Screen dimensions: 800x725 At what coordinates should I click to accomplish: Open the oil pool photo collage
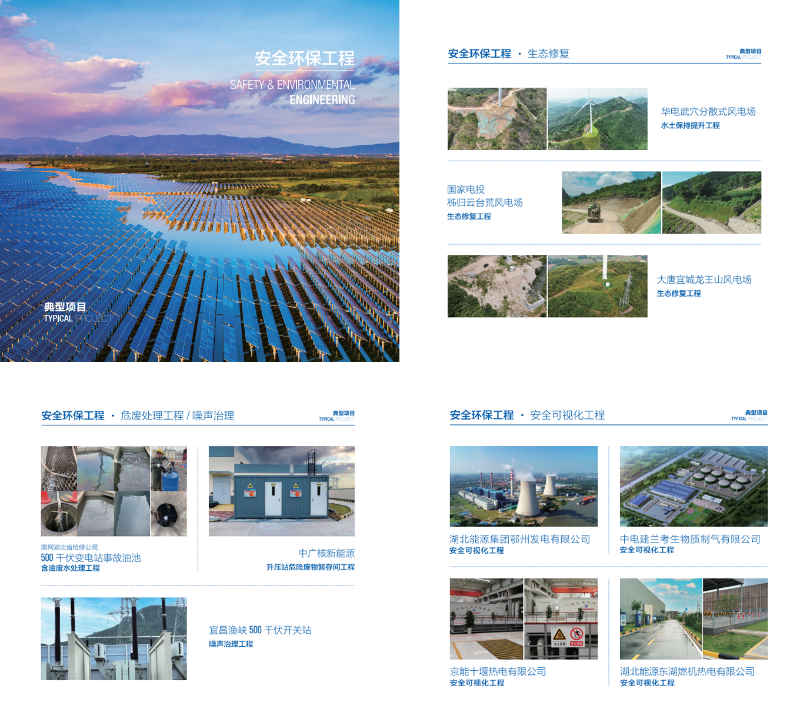(x=113, y=491)
